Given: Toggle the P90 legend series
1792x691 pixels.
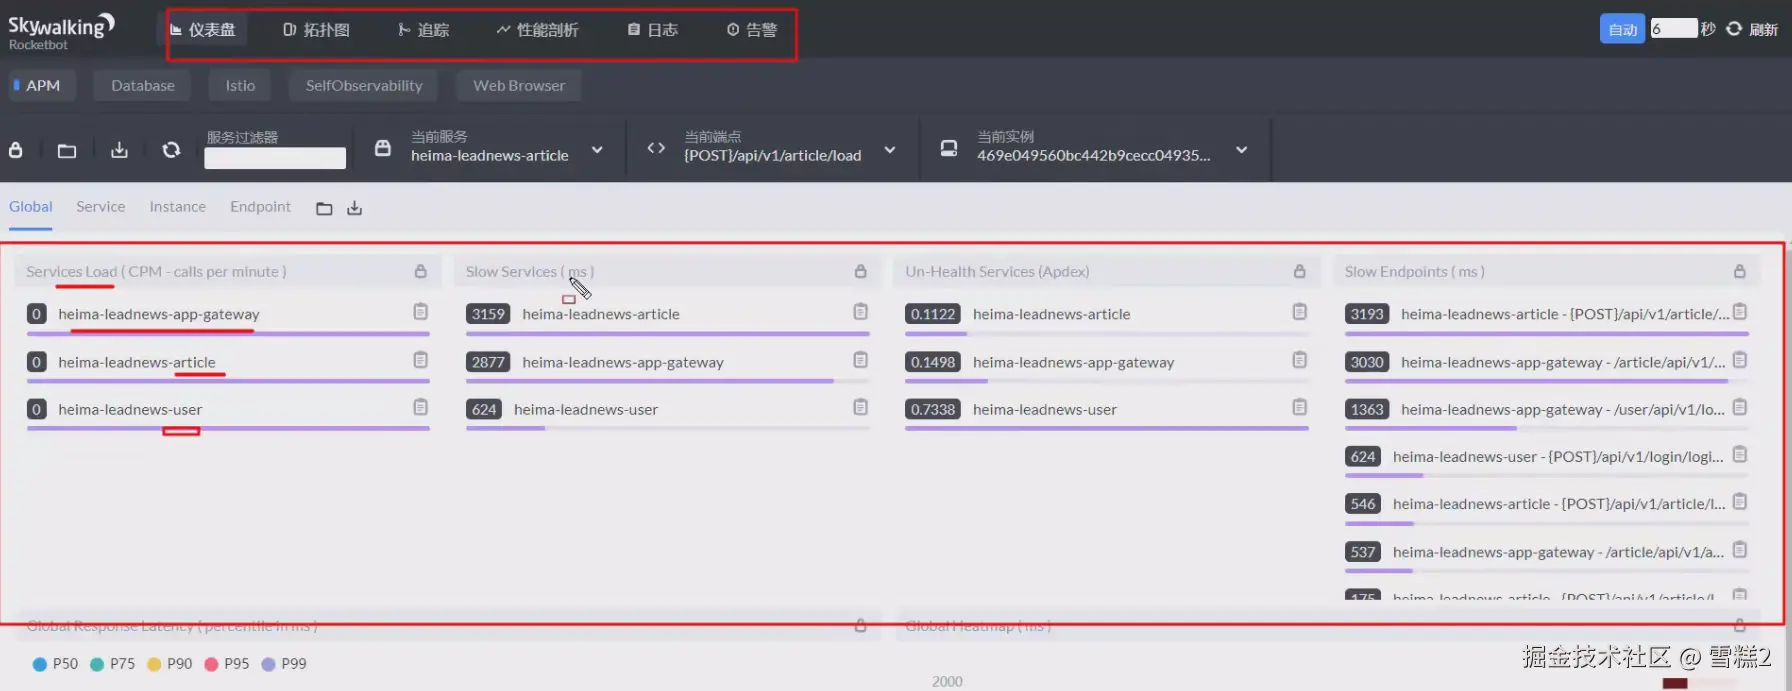Looking at the screenshot, I should [170, 664].
